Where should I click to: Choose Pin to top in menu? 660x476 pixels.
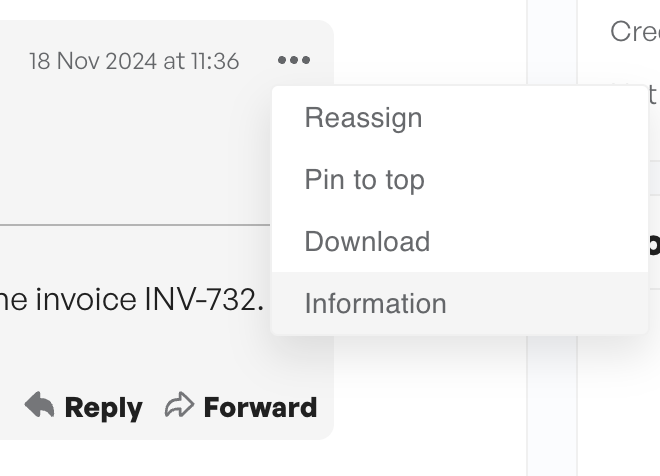(x=460, y=179)
